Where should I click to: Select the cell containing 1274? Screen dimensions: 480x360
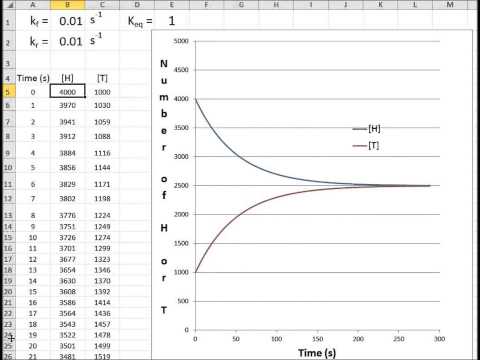coord(102,237)
